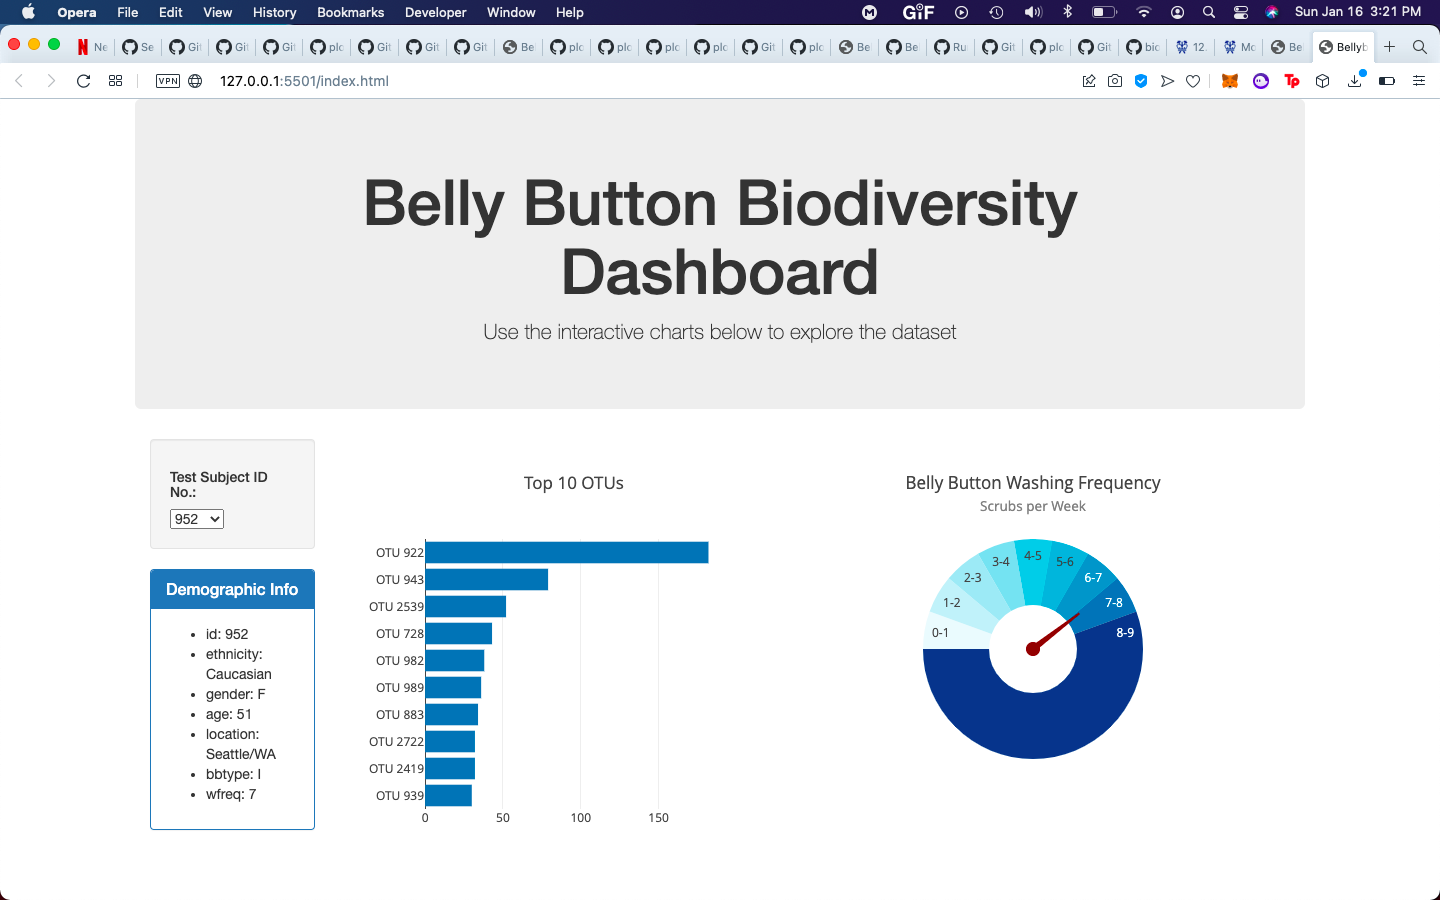
Task: Go forward using the forward arrow
Action: click(51, 81)
